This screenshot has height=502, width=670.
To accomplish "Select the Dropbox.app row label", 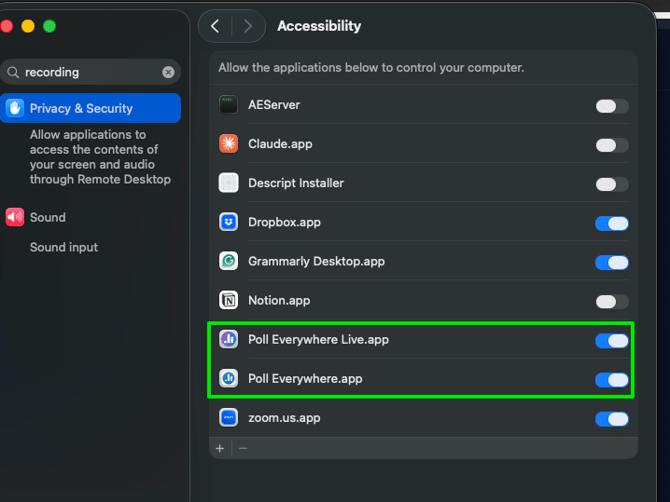I will [285, 222].
